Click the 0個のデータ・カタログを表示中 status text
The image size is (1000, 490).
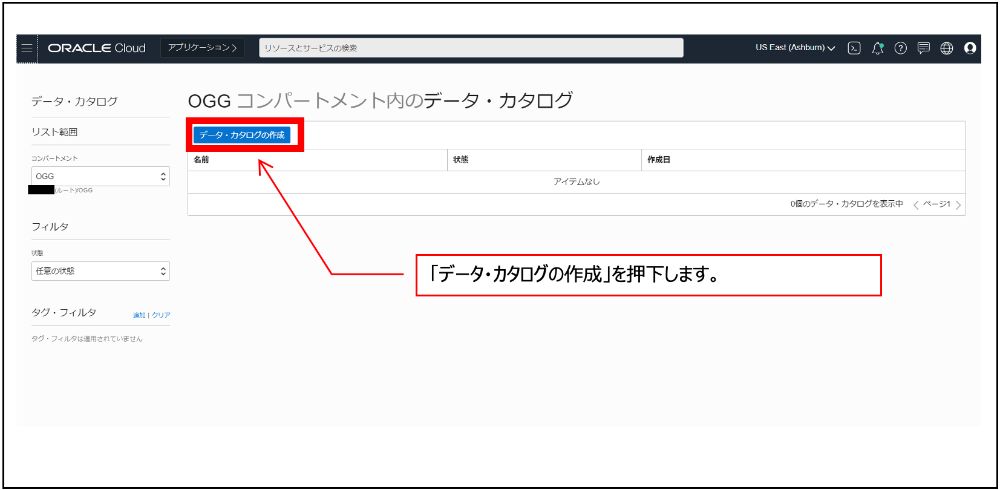tap(846, 204)
